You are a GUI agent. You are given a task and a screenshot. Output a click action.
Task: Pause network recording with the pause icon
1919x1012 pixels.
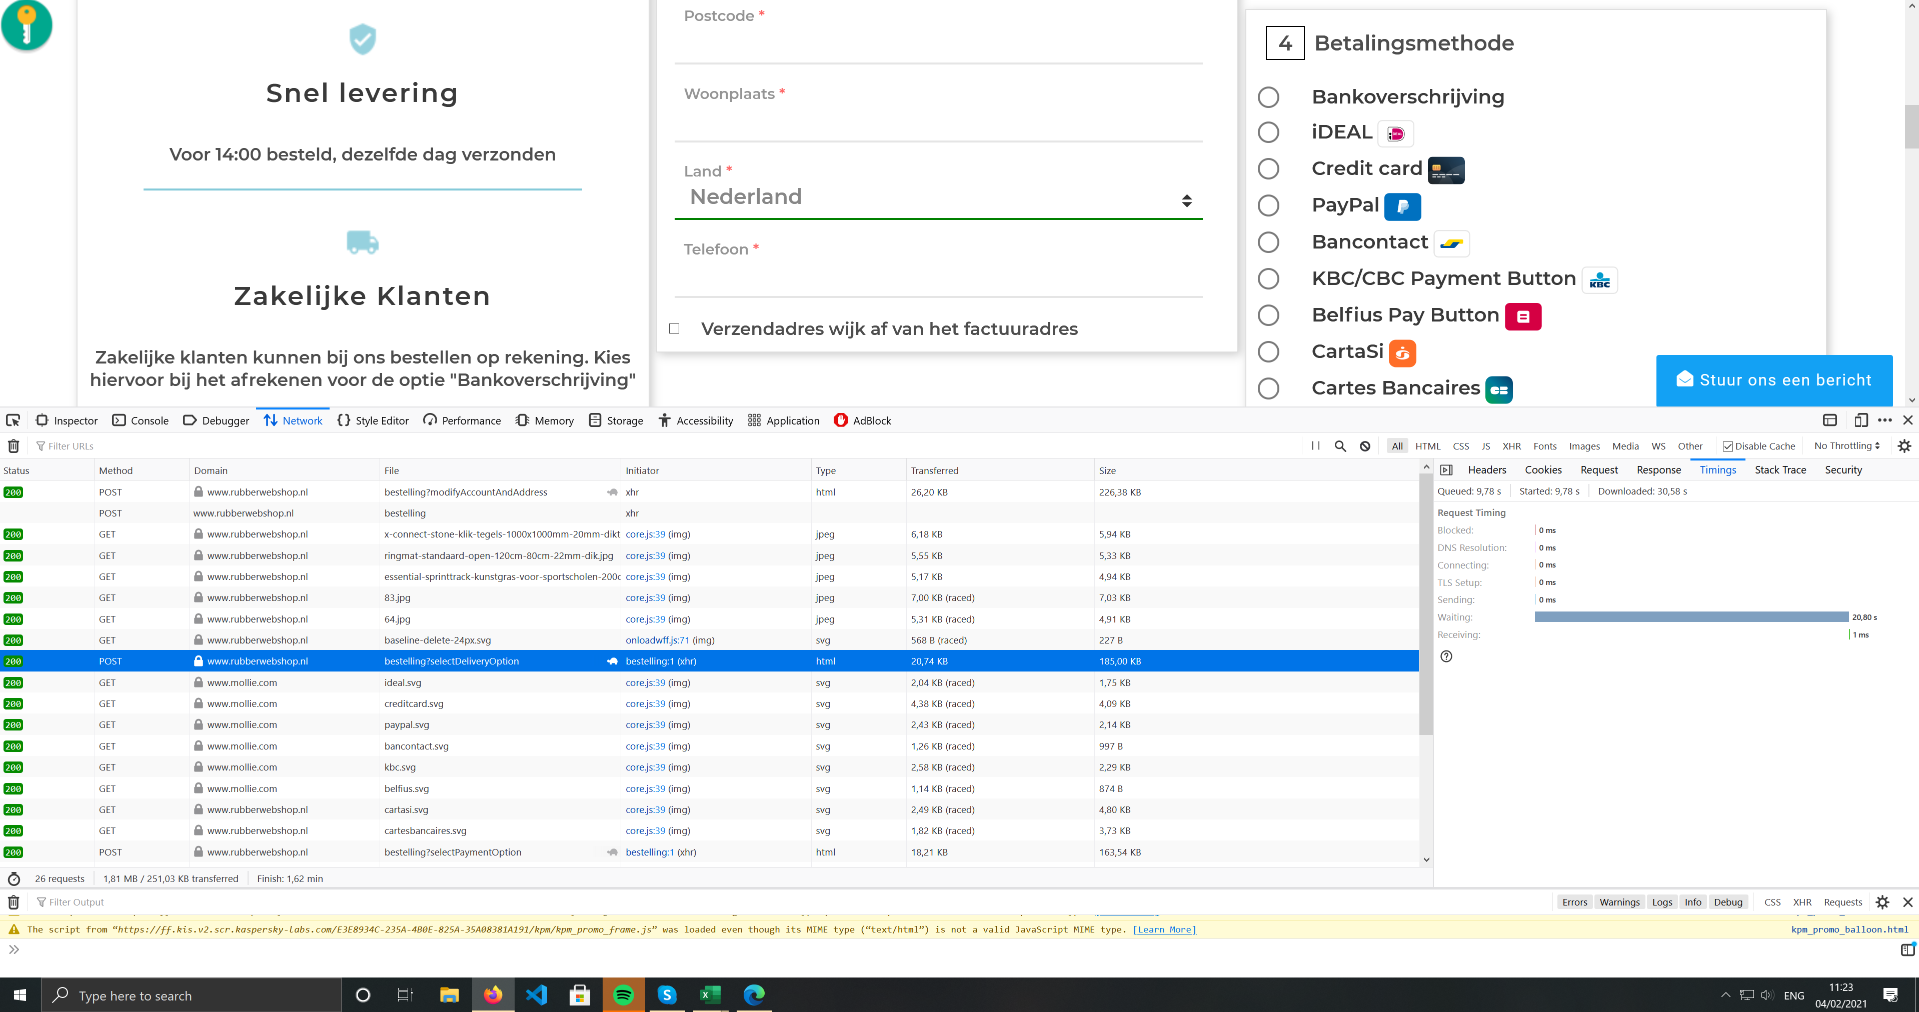click(1315, 446)
